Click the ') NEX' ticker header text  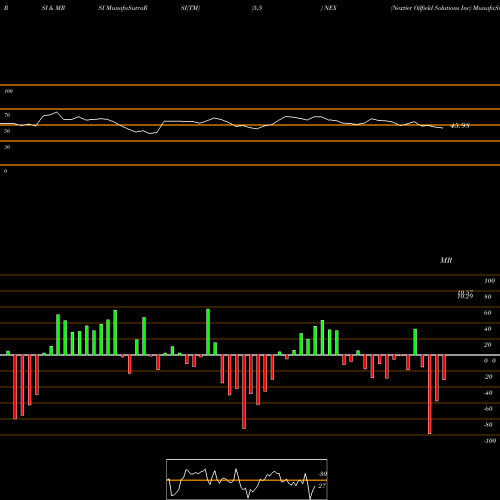[329, 8]
